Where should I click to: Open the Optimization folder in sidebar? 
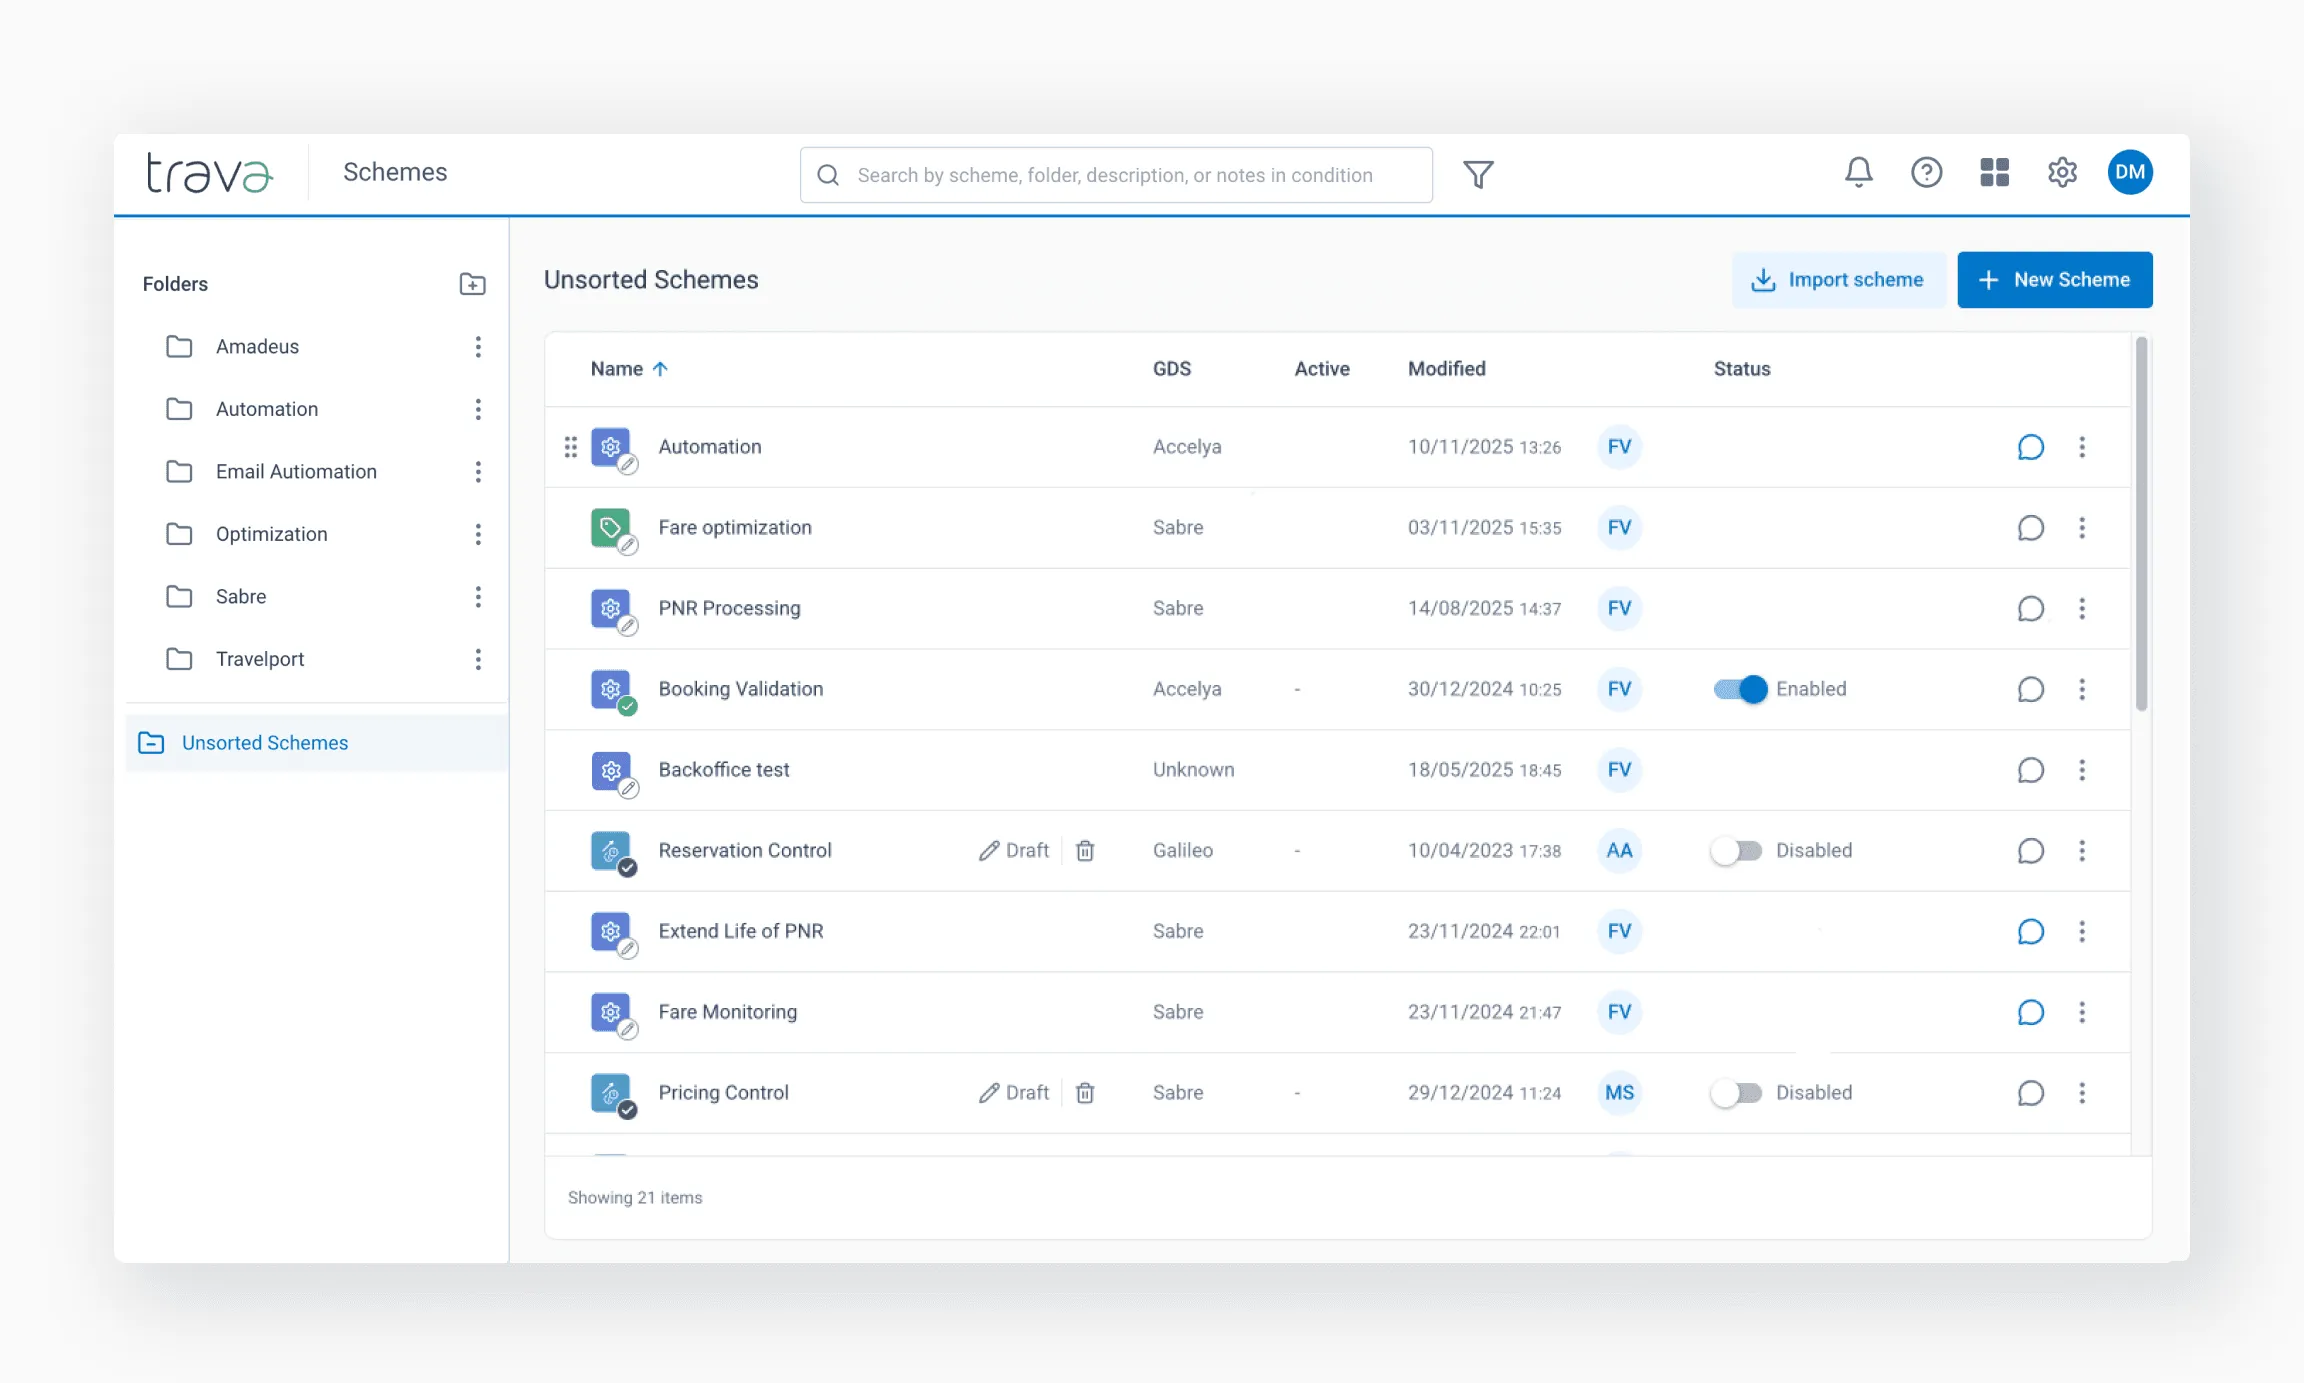click(271, 534)
